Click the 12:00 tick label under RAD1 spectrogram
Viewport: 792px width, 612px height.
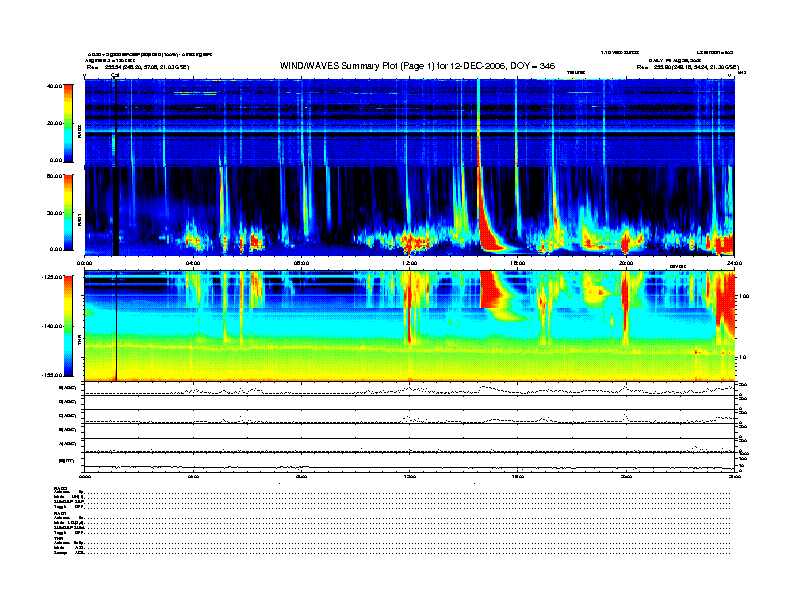coord(410,263)
